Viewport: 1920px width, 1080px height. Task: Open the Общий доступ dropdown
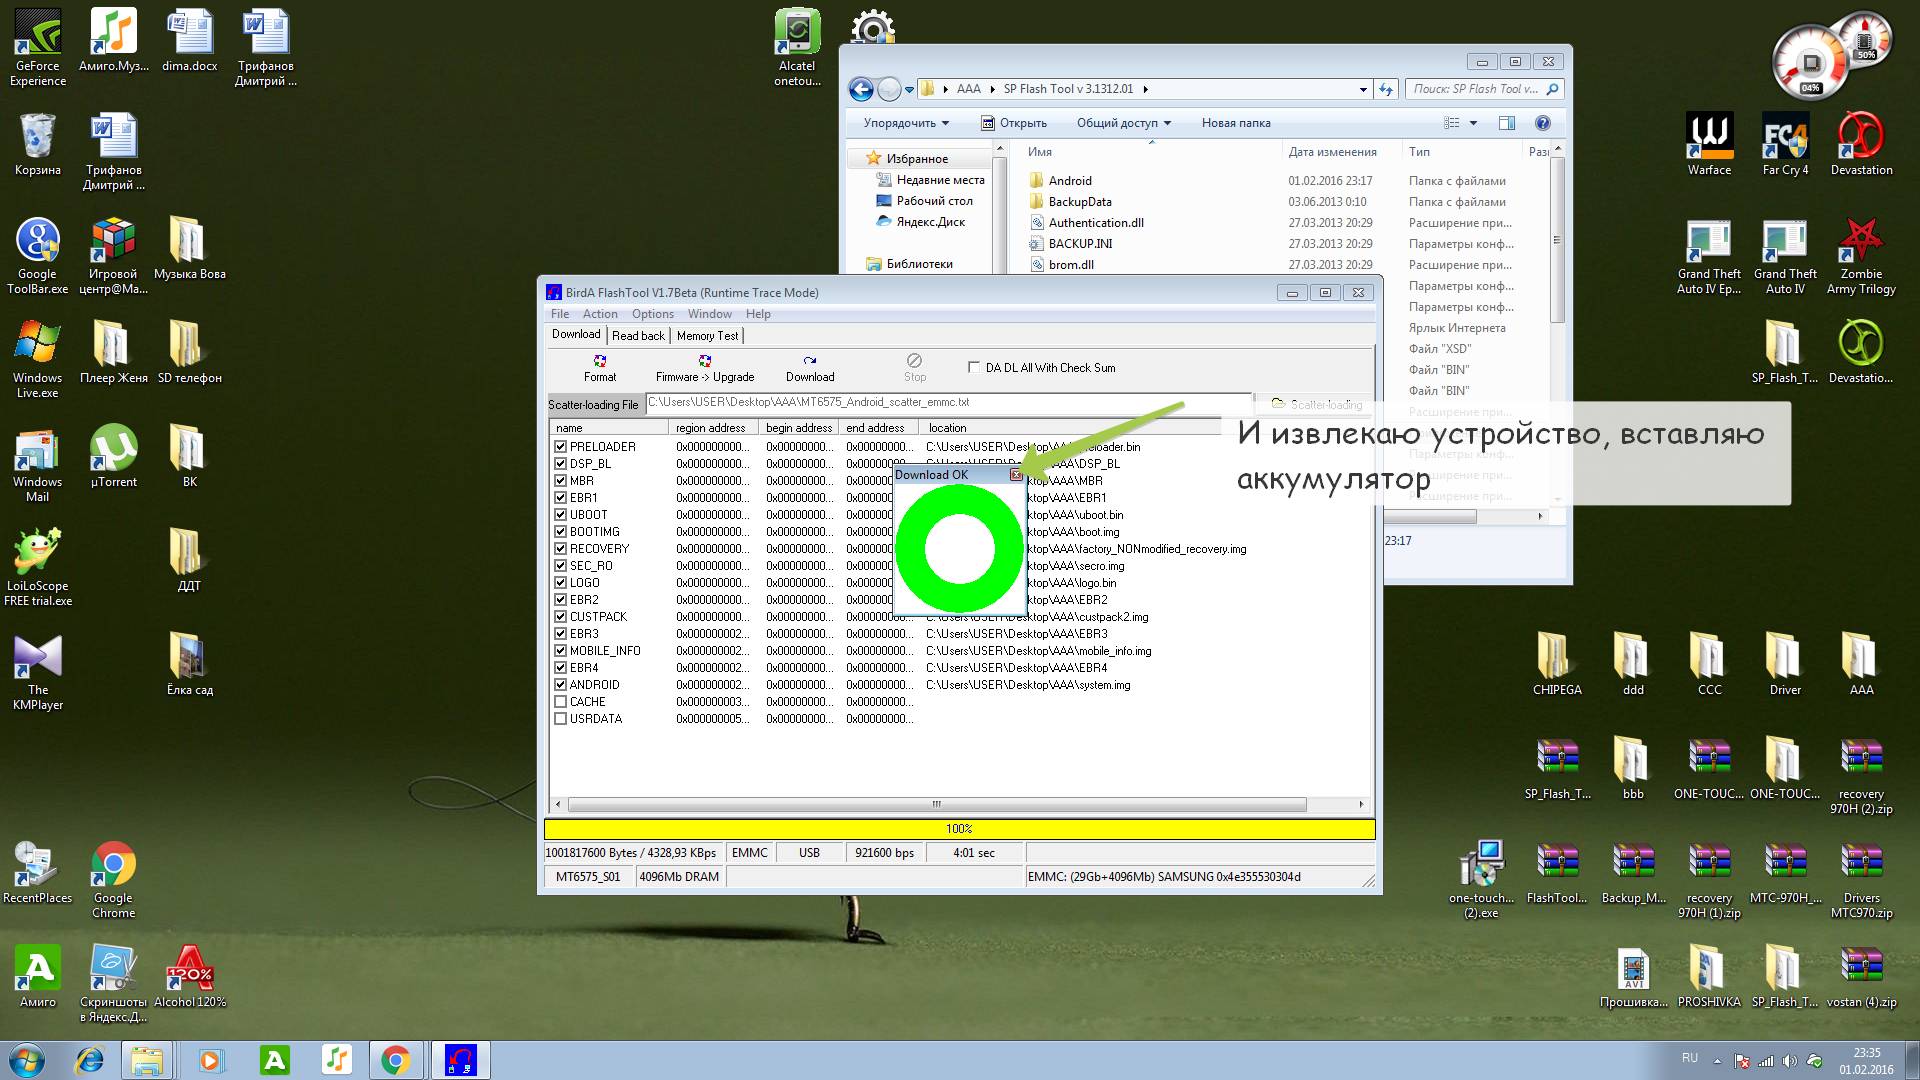pos(1123,123)
